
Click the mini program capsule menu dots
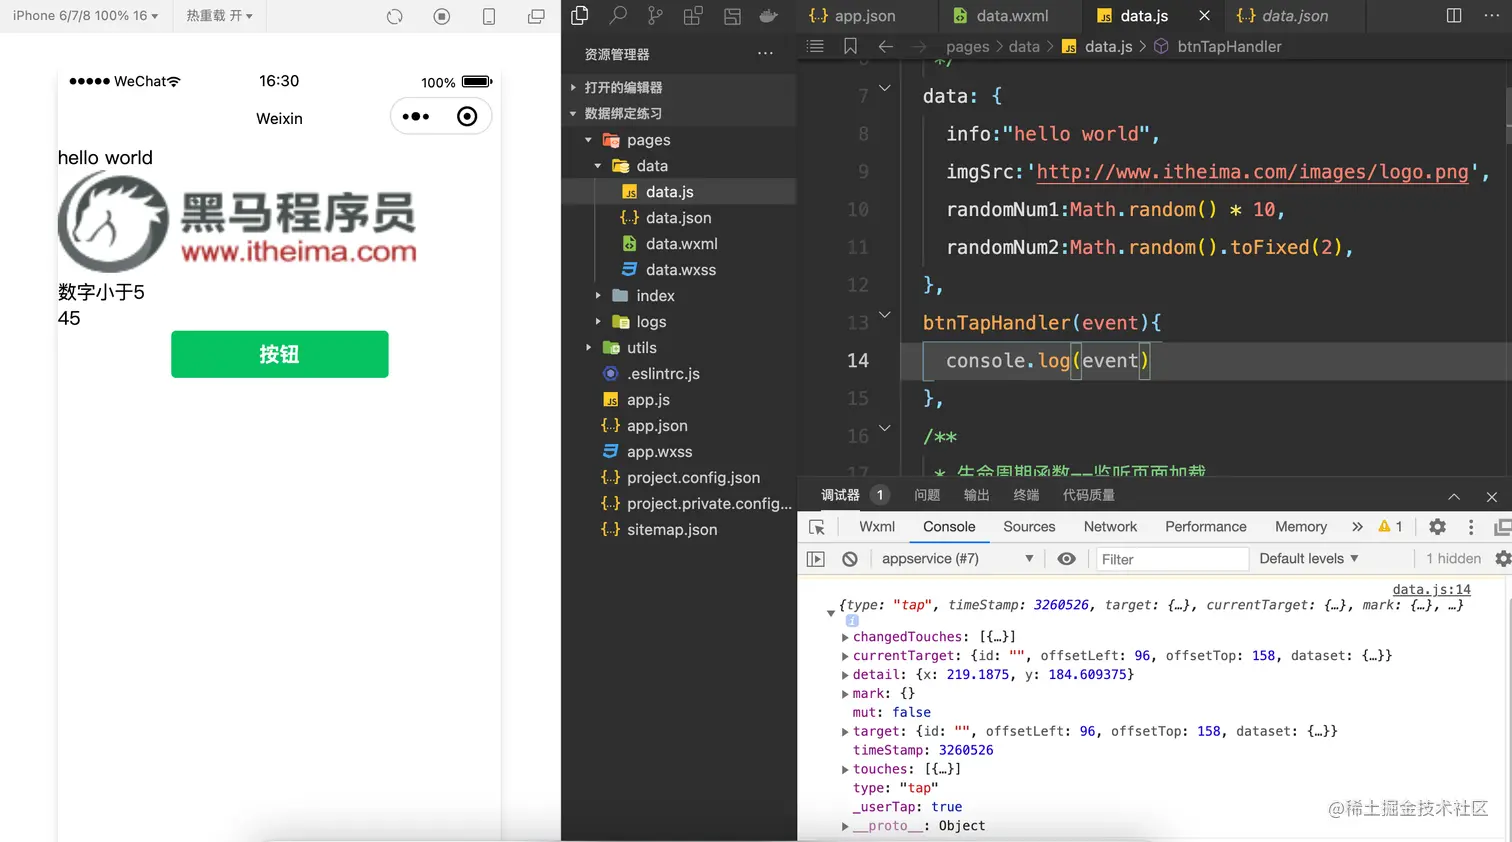416,117
